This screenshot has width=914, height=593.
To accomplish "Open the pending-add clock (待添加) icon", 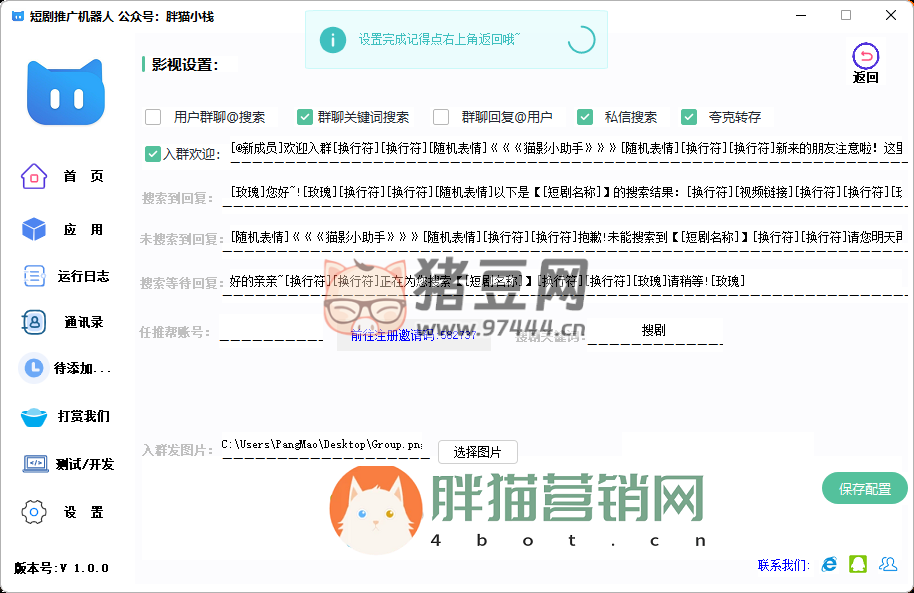I will (34, 368).
